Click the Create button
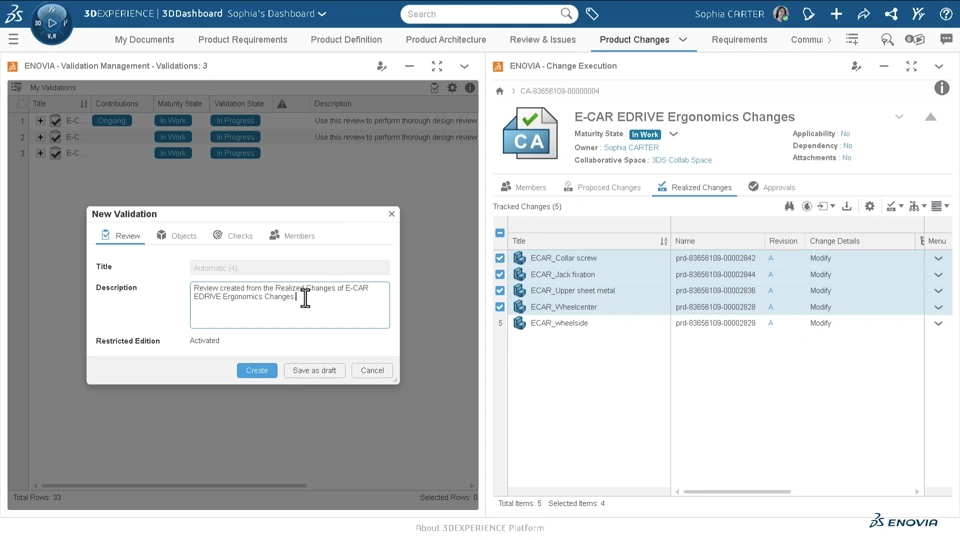Viewport: 960px width, 540px height. (x=257, y=370)
